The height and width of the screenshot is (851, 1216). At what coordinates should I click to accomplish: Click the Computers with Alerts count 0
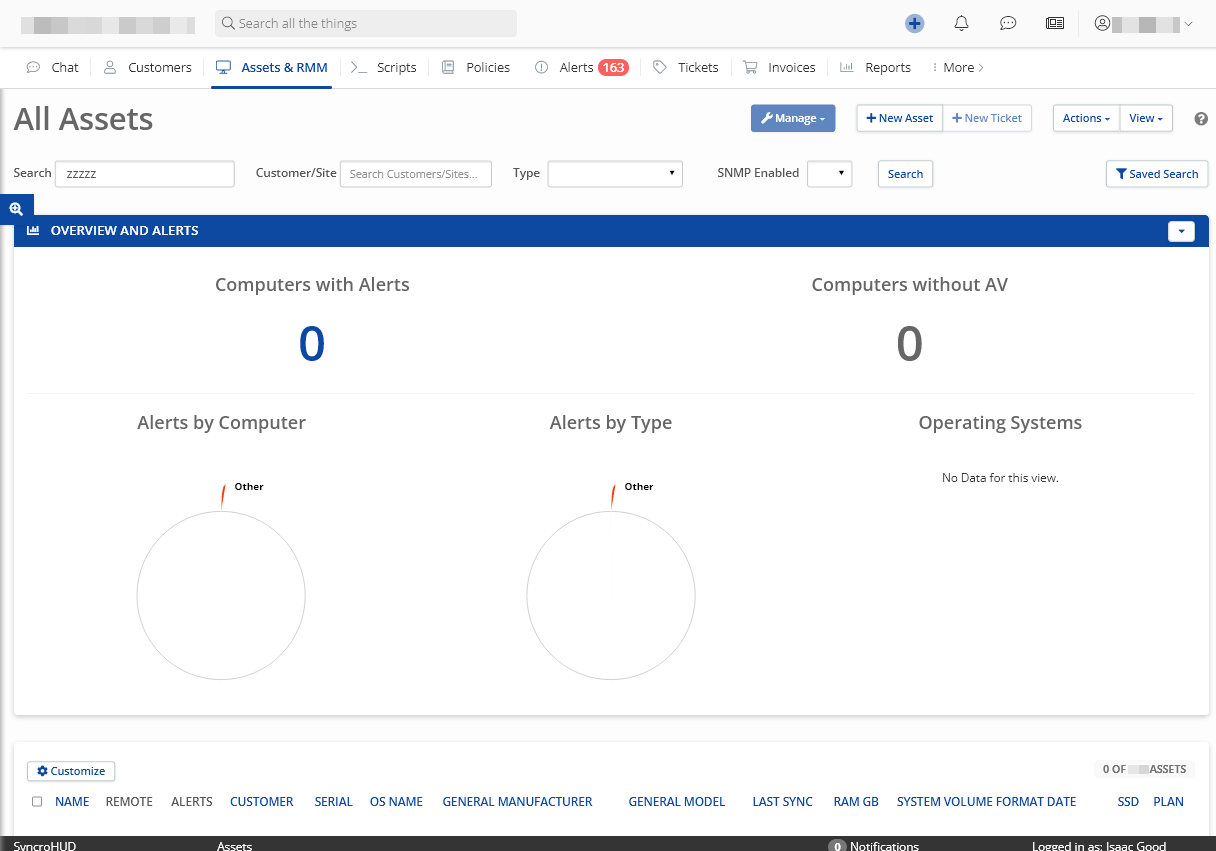[x=312, y=344]
